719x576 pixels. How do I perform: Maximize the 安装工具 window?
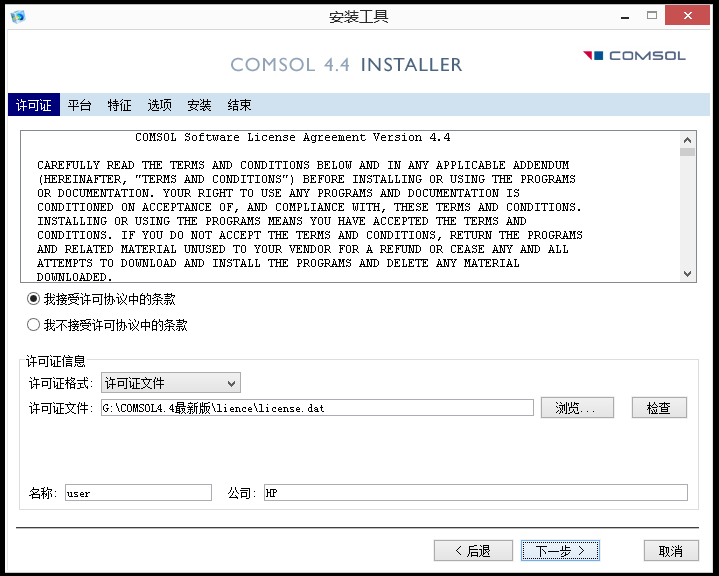pos(652,15)
